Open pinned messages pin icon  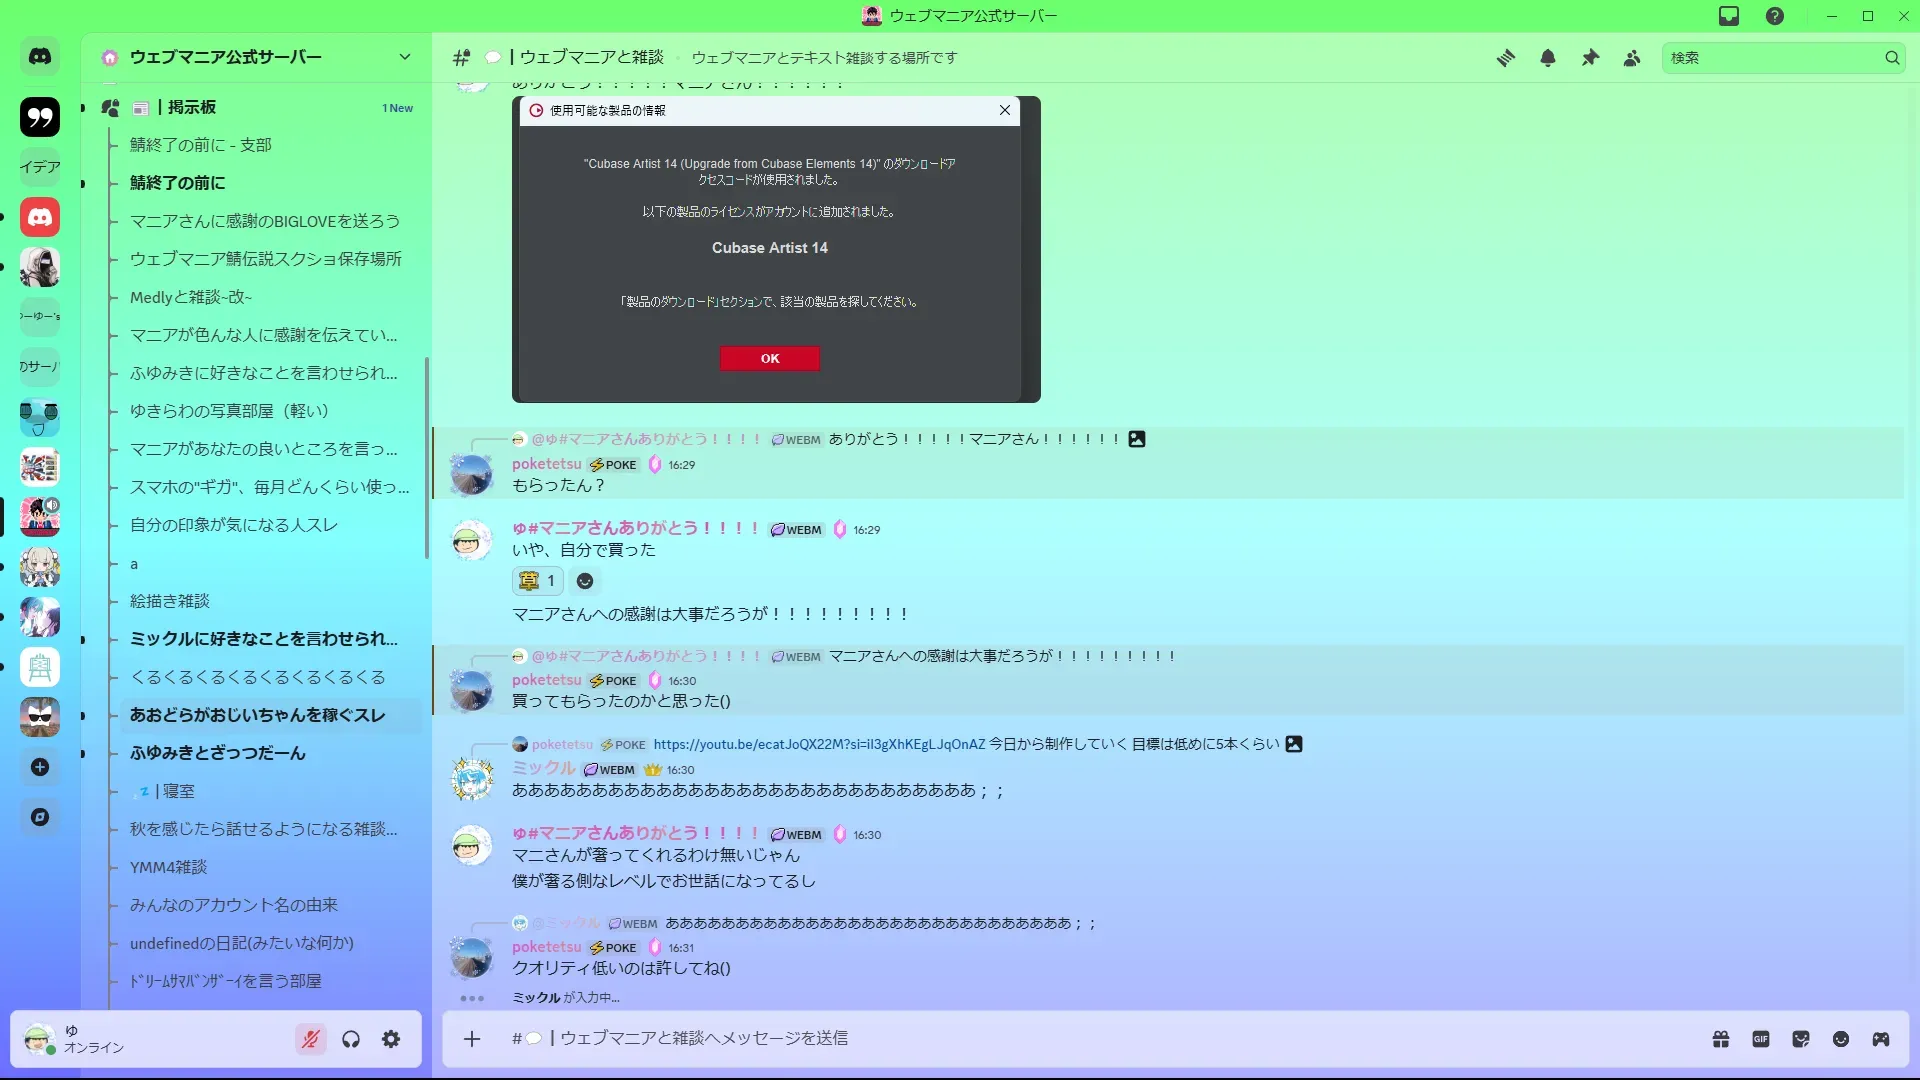[1590, 58]
